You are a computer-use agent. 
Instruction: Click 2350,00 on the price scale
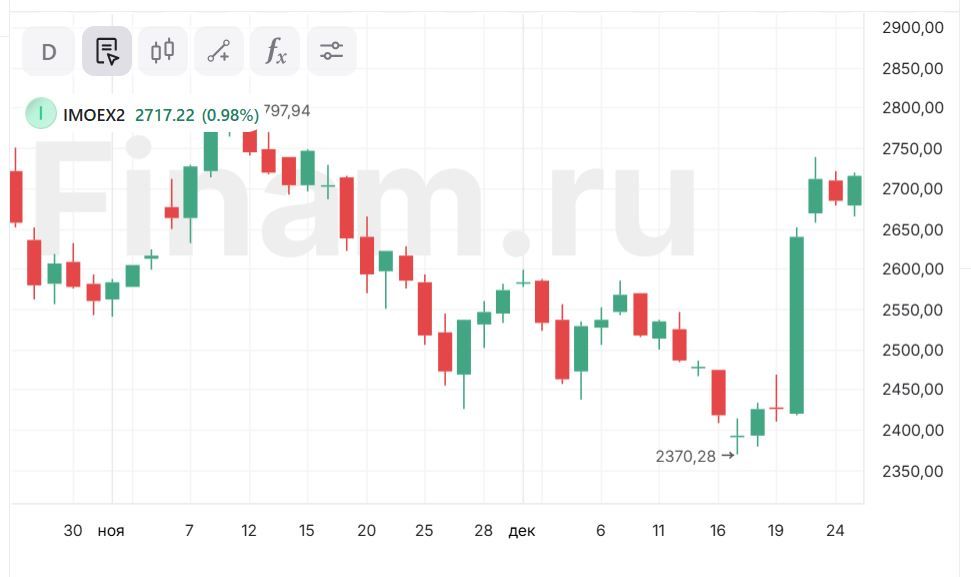click(912, 471)
